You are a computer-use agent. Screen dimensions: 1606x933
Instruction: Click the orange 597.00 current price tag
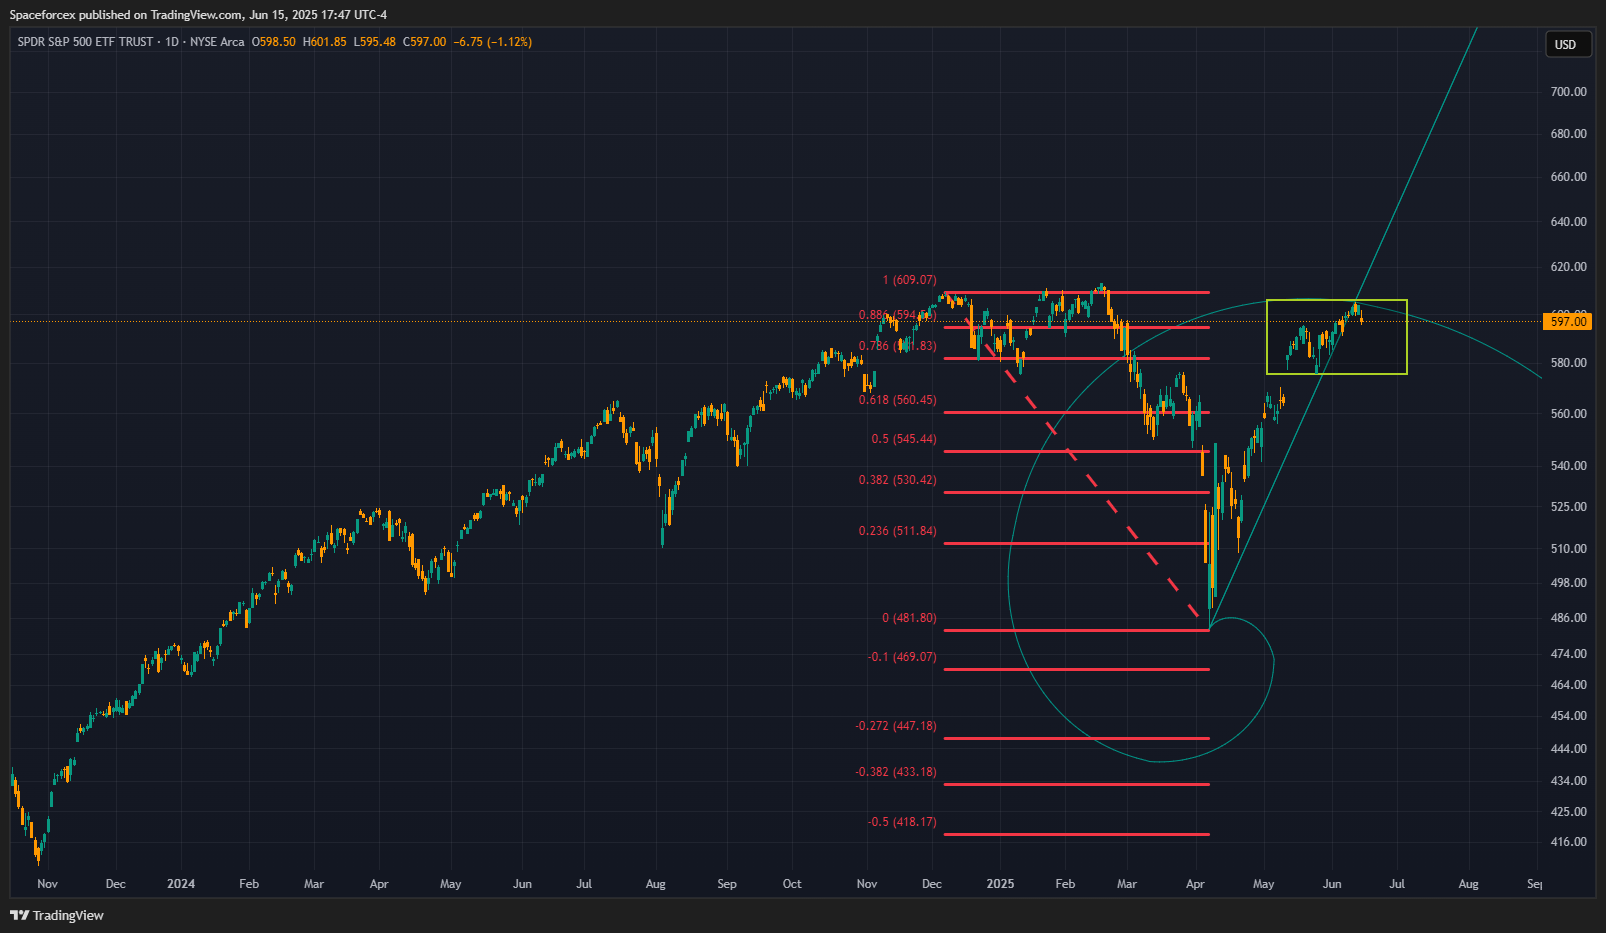pyautogui.click(x=1568, y=321)
